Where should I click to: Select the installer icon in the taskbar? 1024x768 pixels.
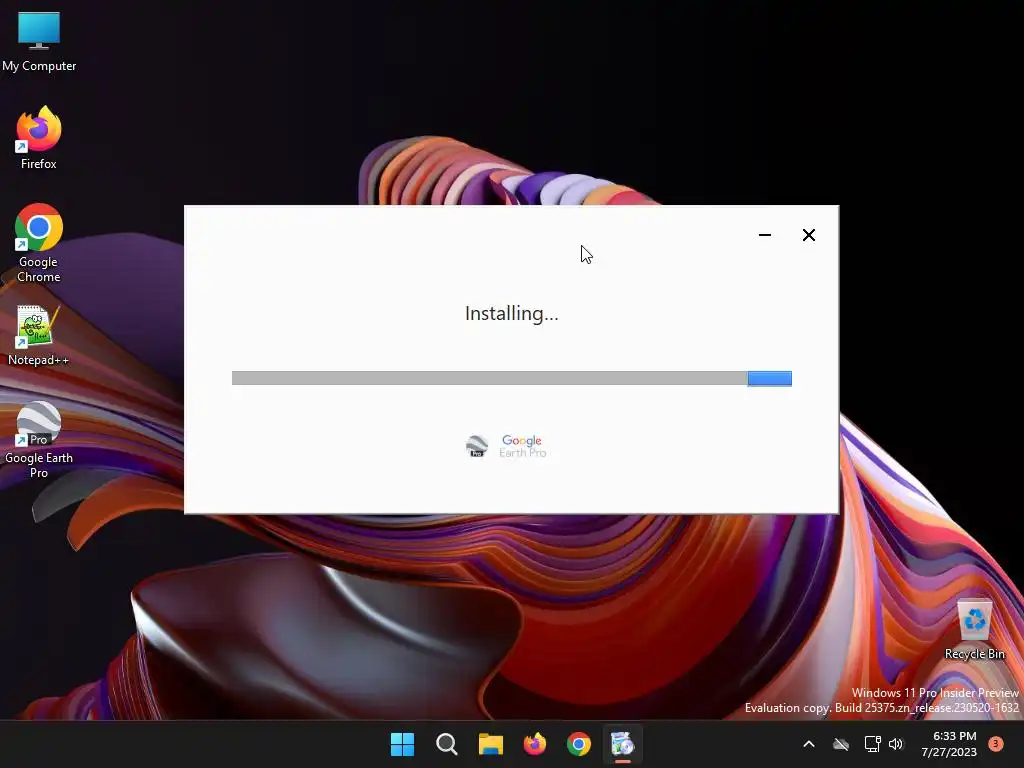pyautogui.click(x=622, y=744)
